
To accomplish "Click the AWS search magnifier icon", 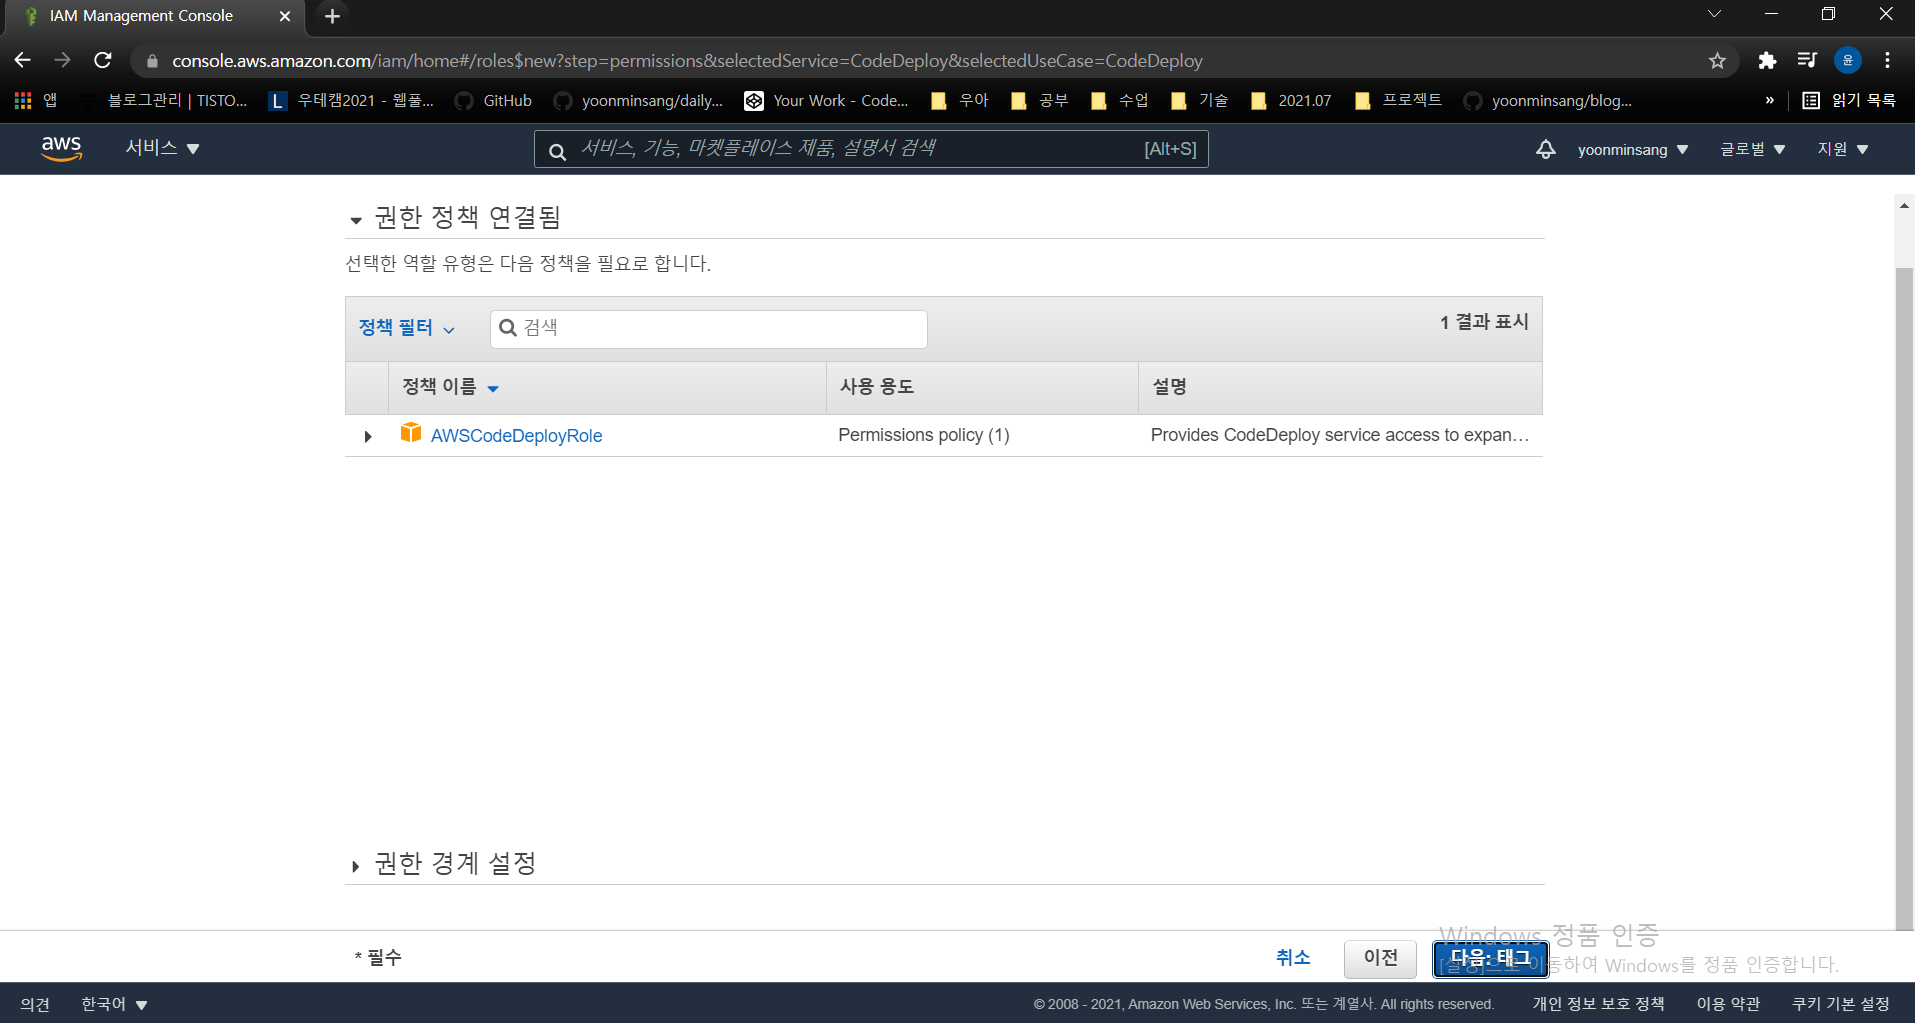I will [558, 151].
